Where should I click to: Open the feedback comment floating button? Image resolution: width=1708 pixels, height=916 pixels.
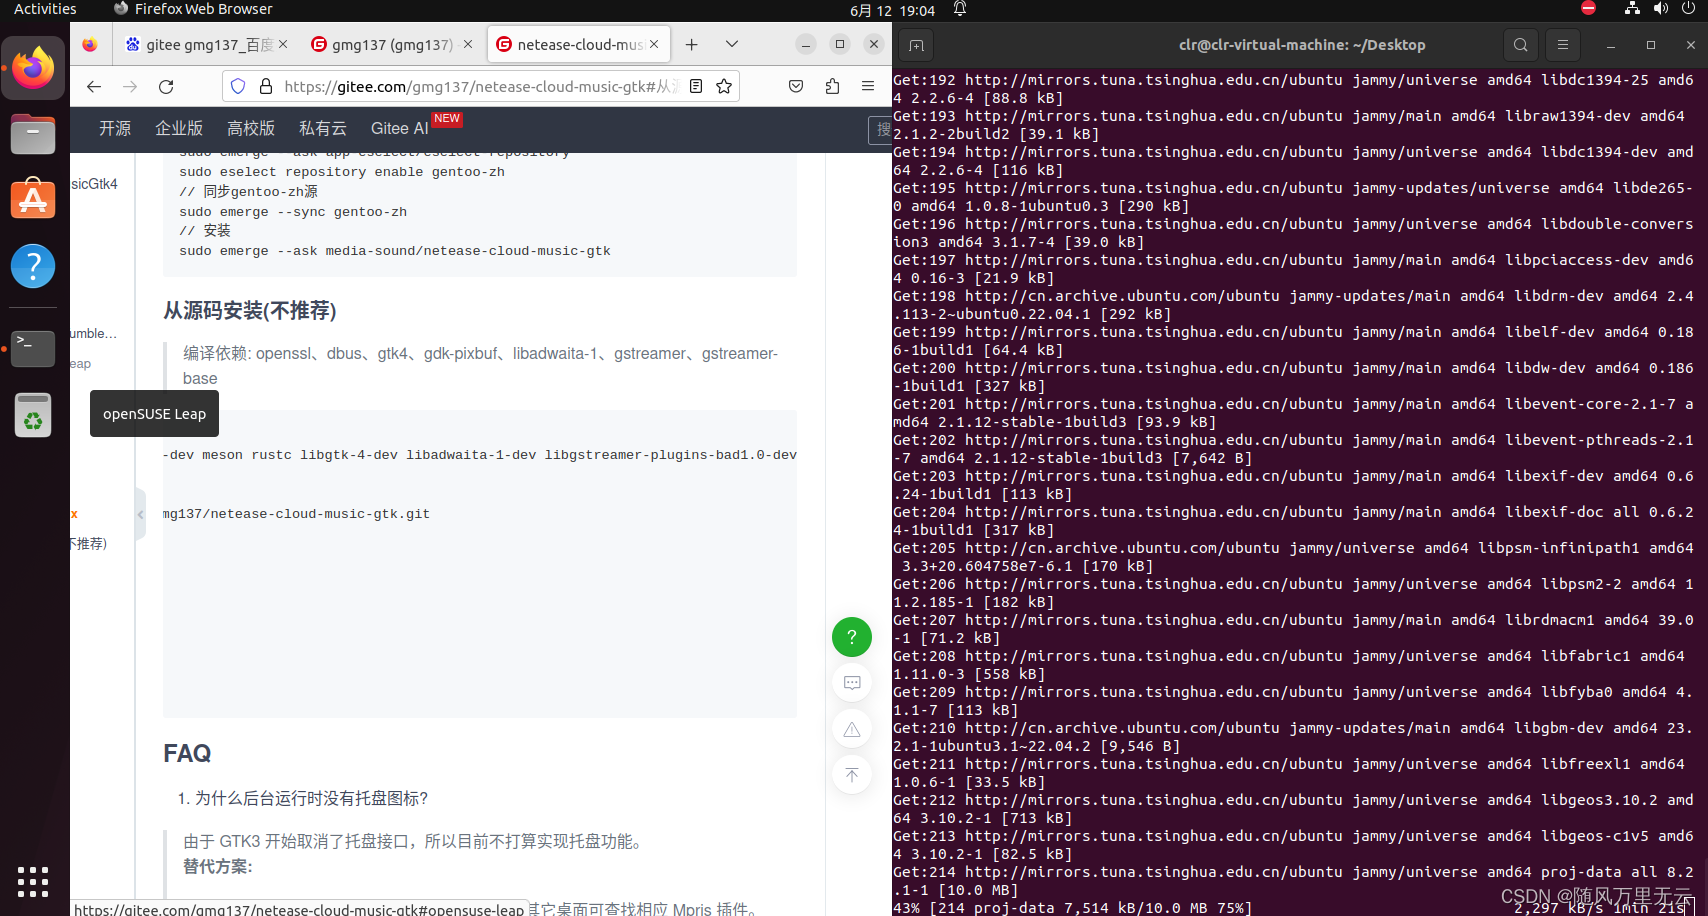(x=852, y=683)
